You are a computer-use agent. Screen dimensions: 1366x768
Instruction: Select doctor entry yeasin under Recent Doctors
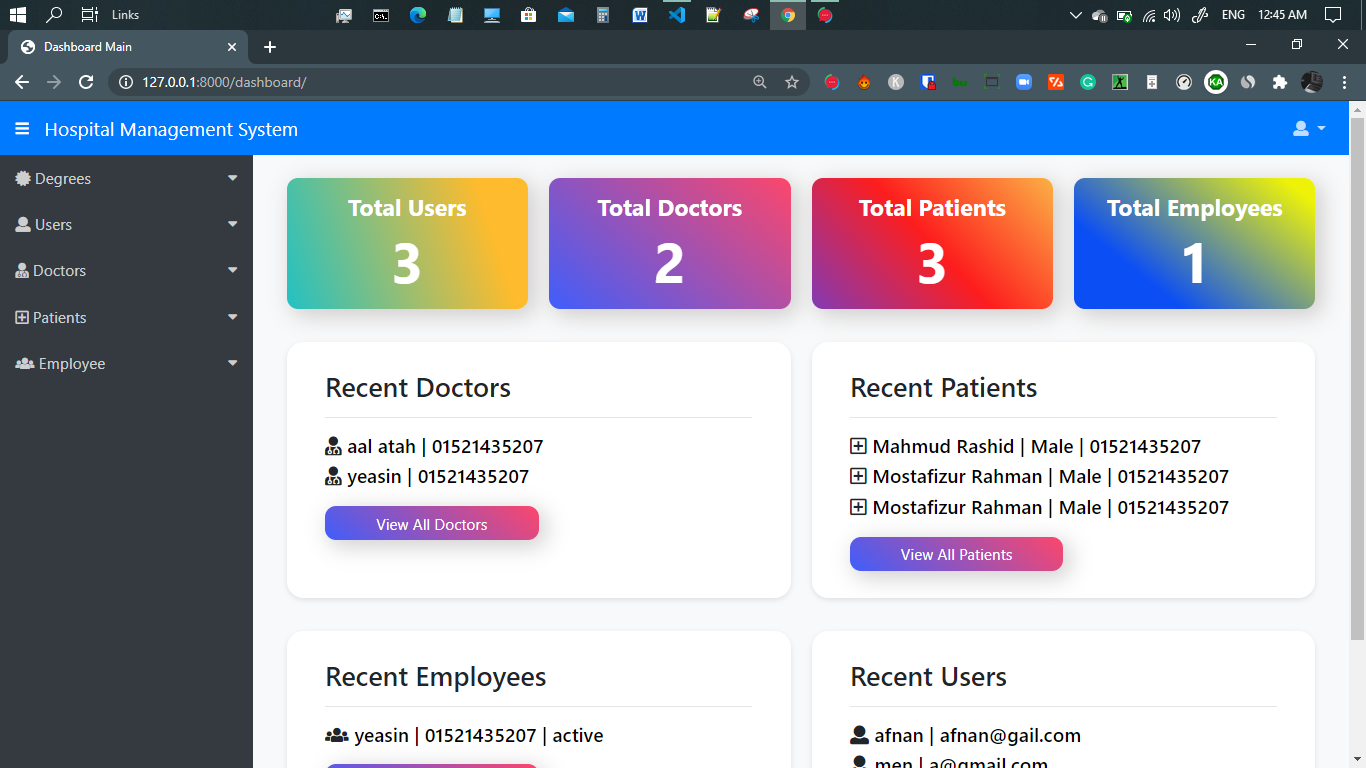[427, 477]
